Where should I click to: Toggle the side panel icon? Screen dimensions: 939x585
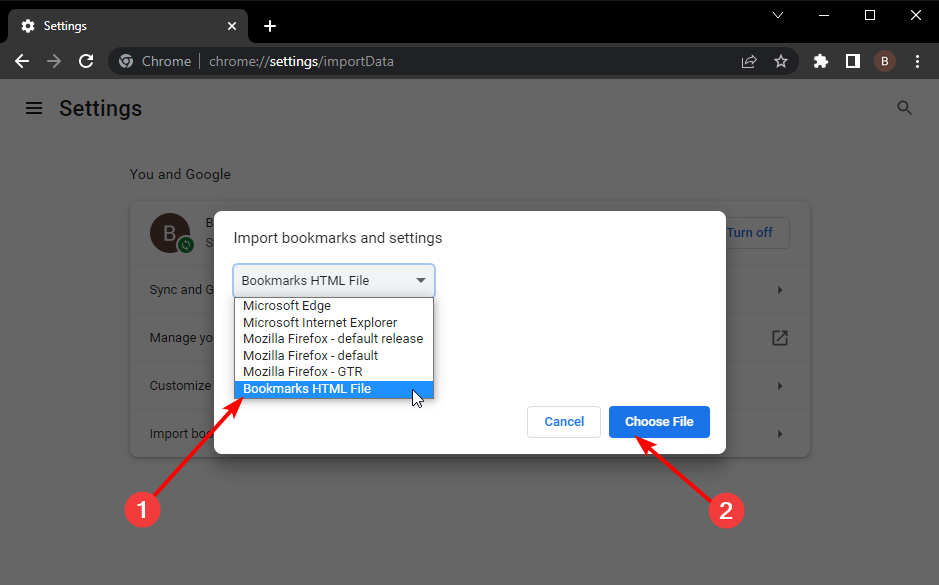click(x=853, y=61)
